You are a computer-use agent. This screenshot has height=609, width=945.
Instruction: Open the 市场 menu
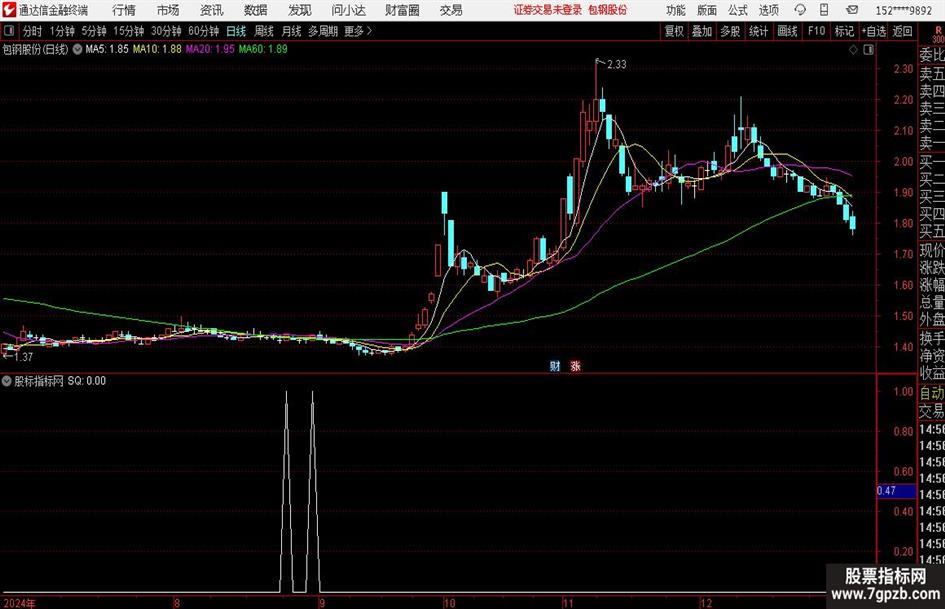[x=168, y=10]
